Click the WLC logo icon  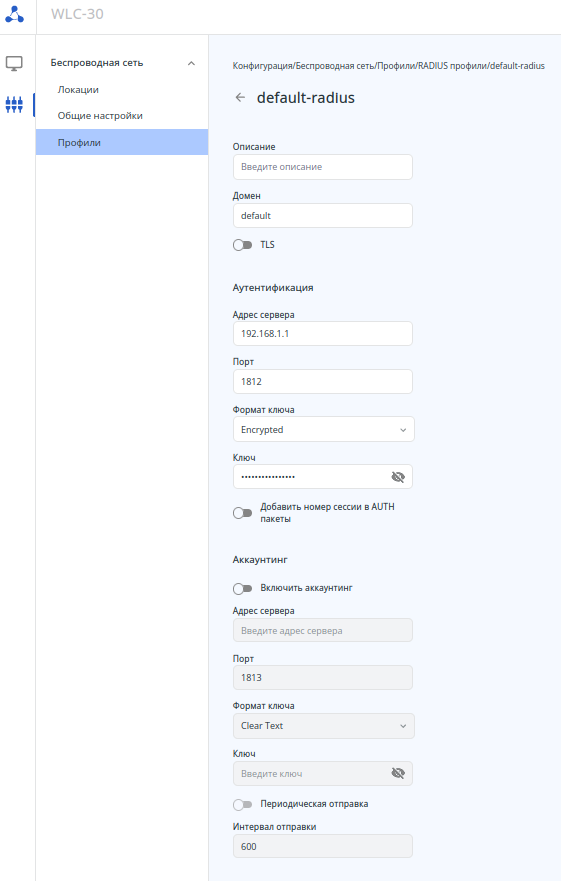point(15,14)
